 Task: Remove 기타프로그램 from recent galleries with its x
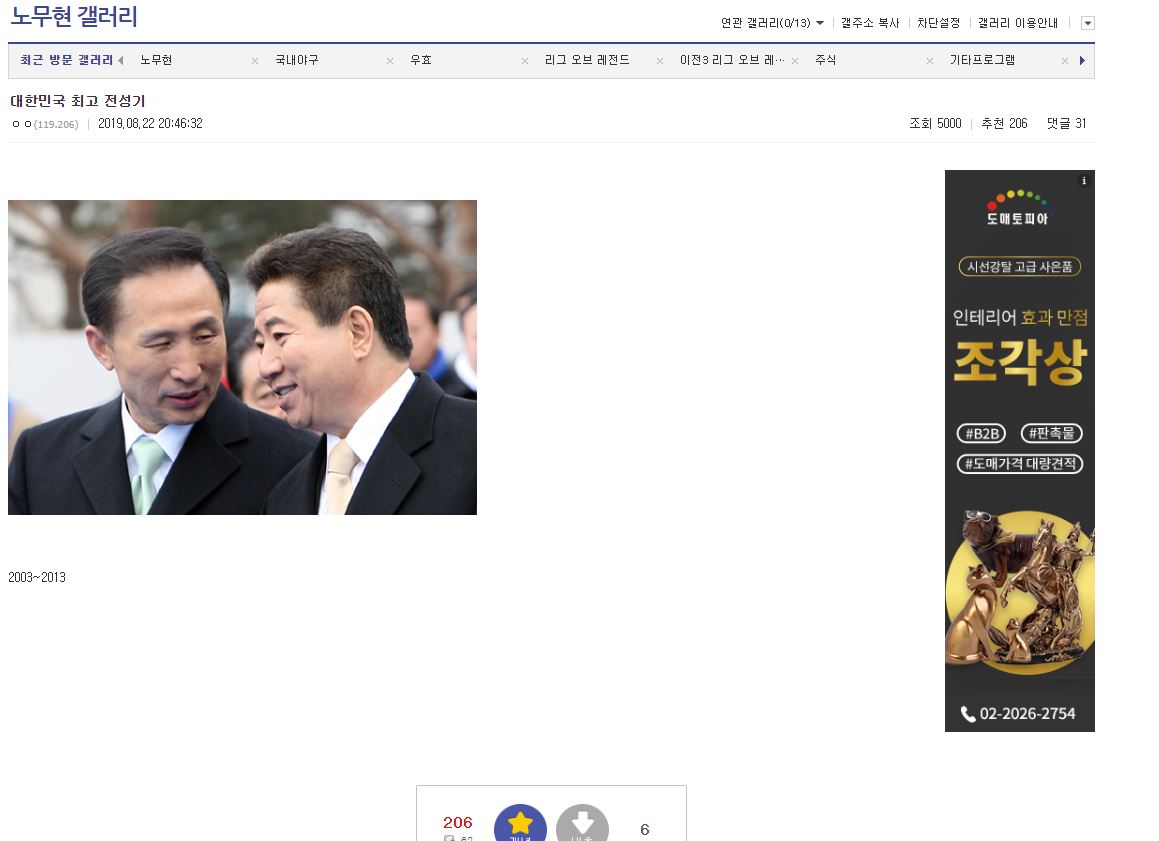pos(1065,61)
